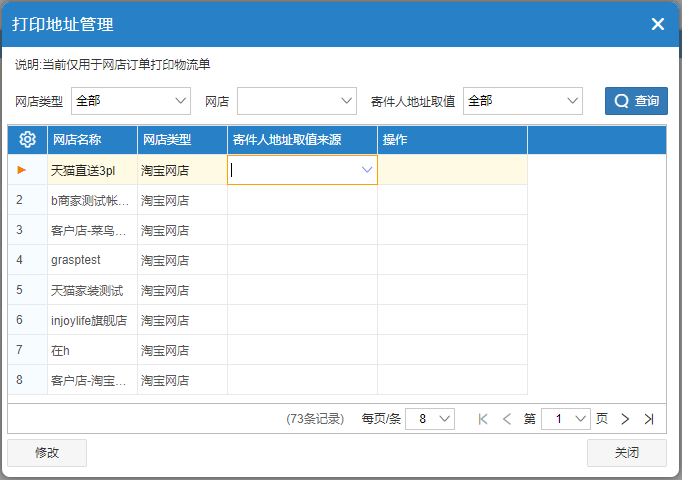The height and width of the screenshot is (480, 682).
Task: Open the page number selector
Action: [x=565, y=419]
